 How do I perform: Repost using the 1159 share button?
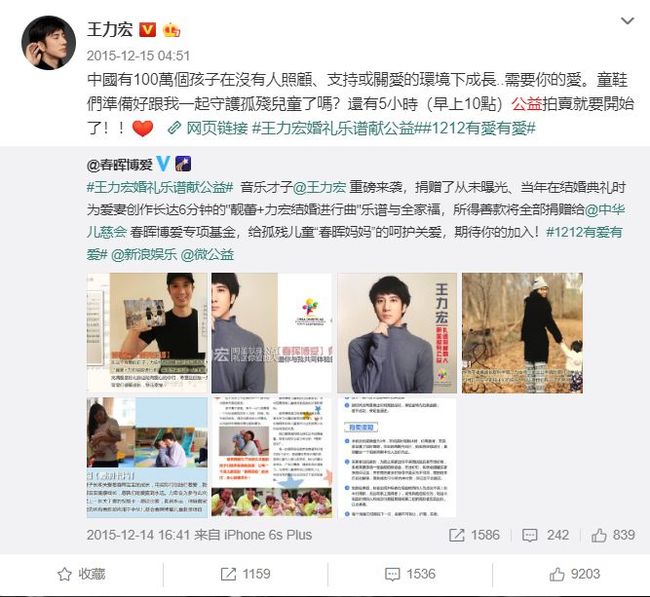coord(245,574)
